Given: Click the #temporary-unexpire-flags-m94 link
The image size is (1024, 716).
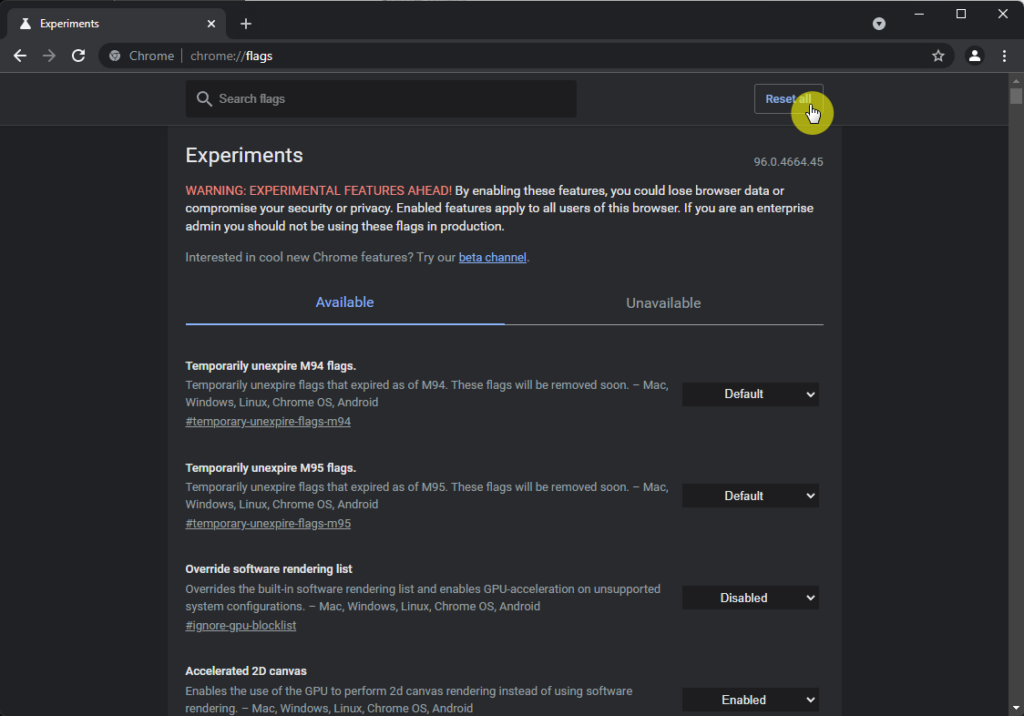Looking at the screenshot, I should click(268, 421).
